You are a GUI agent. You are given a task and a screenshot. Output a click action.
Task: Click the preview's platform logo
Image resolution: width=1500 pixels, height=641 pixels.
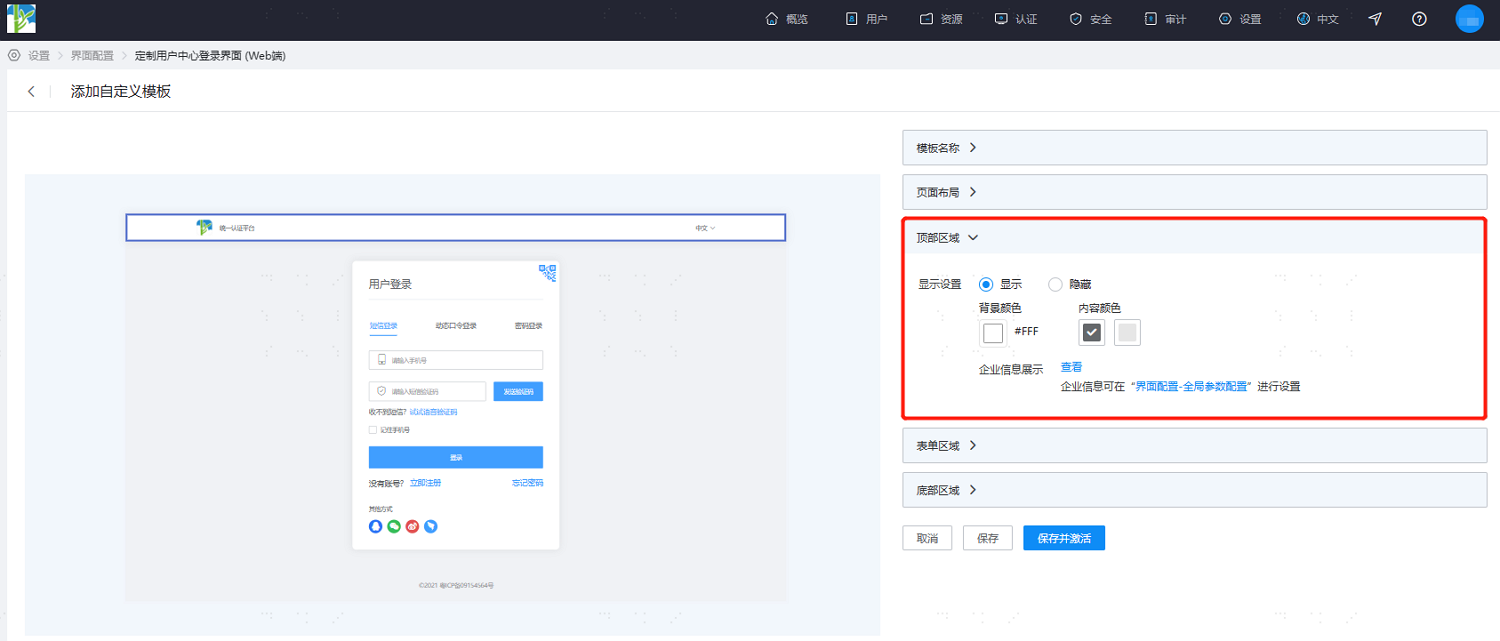(x=205, y=228)
